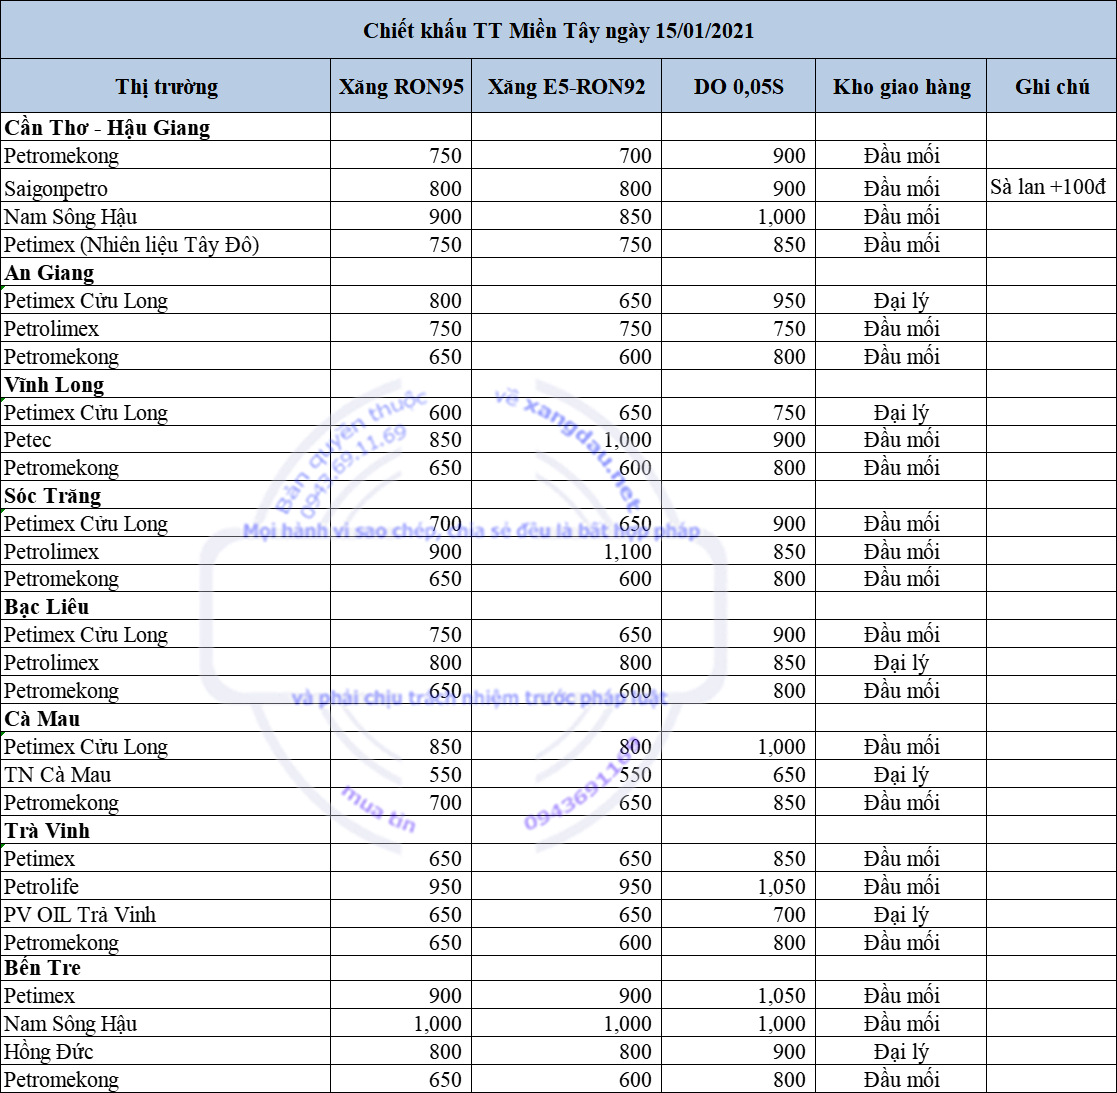Click TN Cà Mau's "Đại lý" cell
Viewport: 1117px width, 1093px height.
901,774
